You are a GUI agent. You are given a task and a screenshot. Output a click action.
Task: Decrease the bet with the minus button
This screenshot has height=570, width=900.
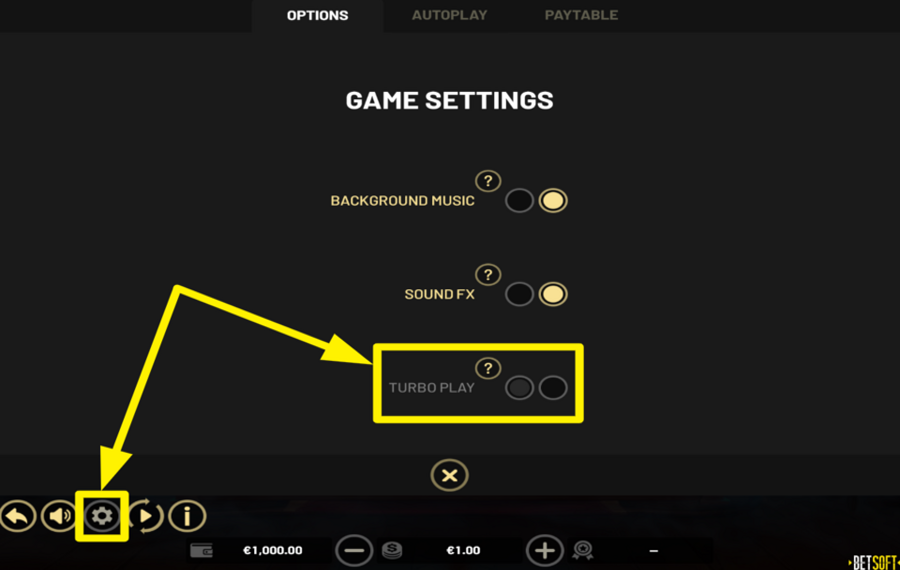click(354, 550)
